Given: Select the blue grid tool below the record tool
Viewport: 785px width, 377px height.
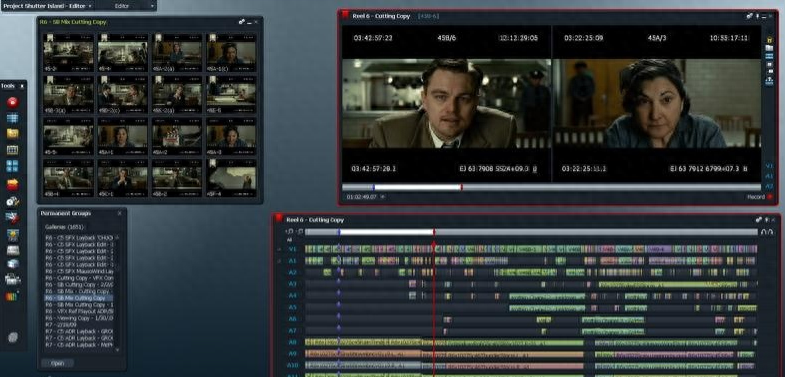Looking at the screenshot, I should coord(13,118).
